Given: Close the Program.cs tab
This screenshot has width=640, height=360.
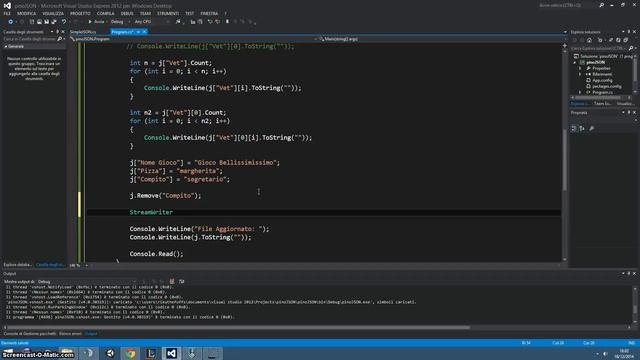Looking at the screenshot, I should pos(144,32).
